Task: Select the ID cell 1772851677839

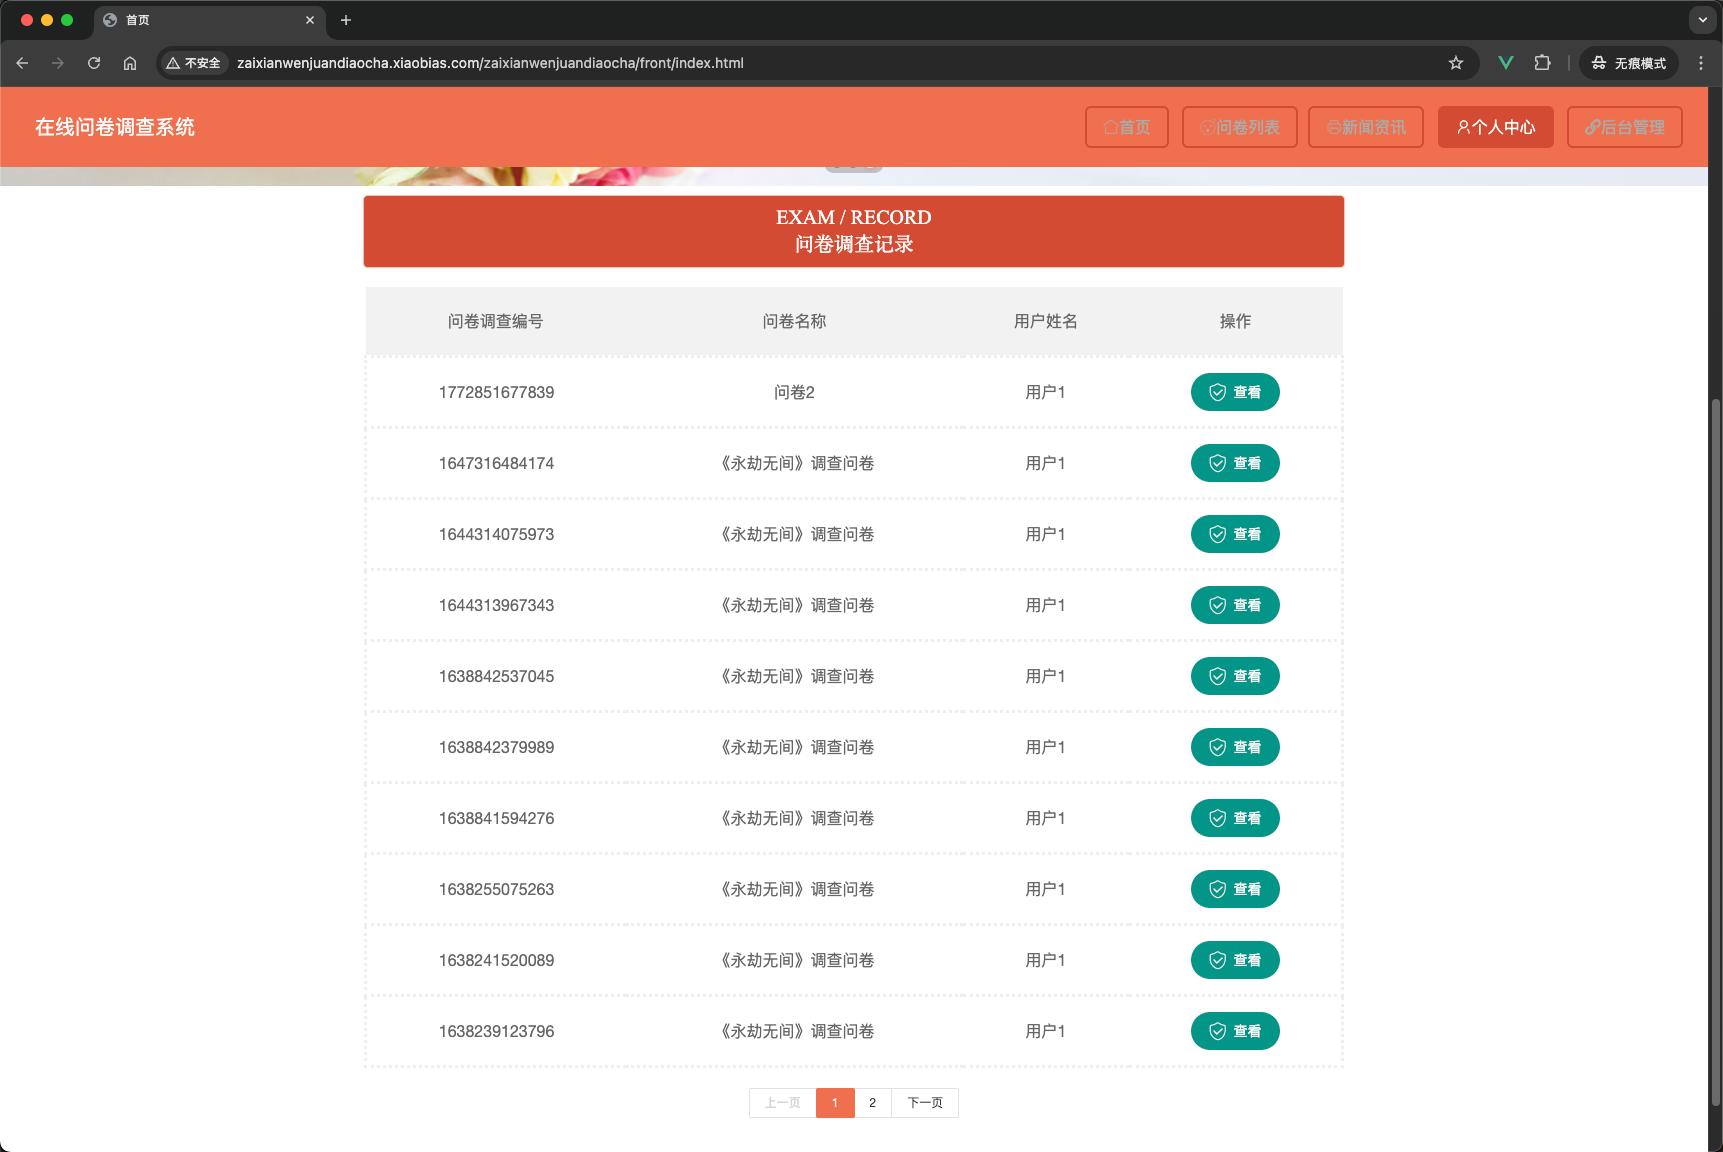Action: coord(496,392)
